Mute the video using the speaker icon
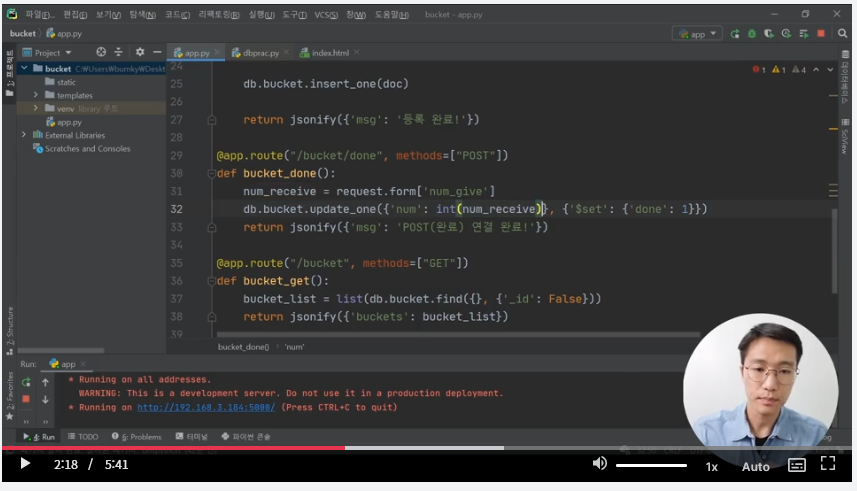857x491 pixels. [x=600, y=464]
